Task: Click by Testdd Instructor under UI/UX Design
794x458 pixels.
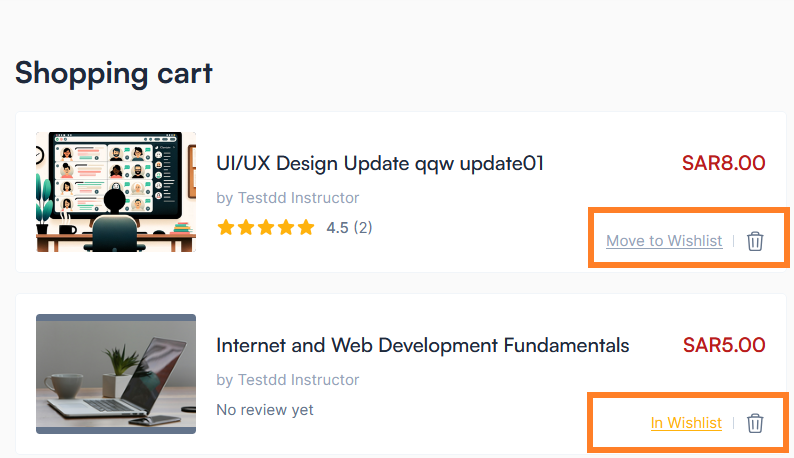Action: (x=288, y=198)
